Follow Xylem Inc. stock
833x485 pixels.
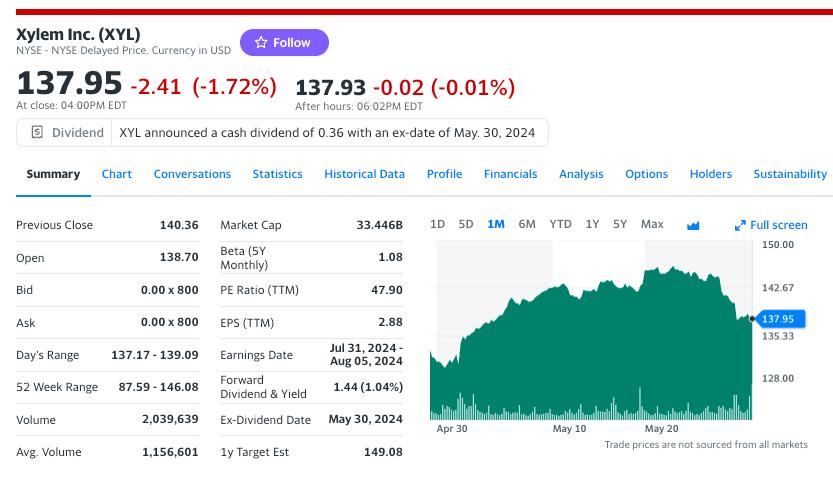tap(284, 43)
